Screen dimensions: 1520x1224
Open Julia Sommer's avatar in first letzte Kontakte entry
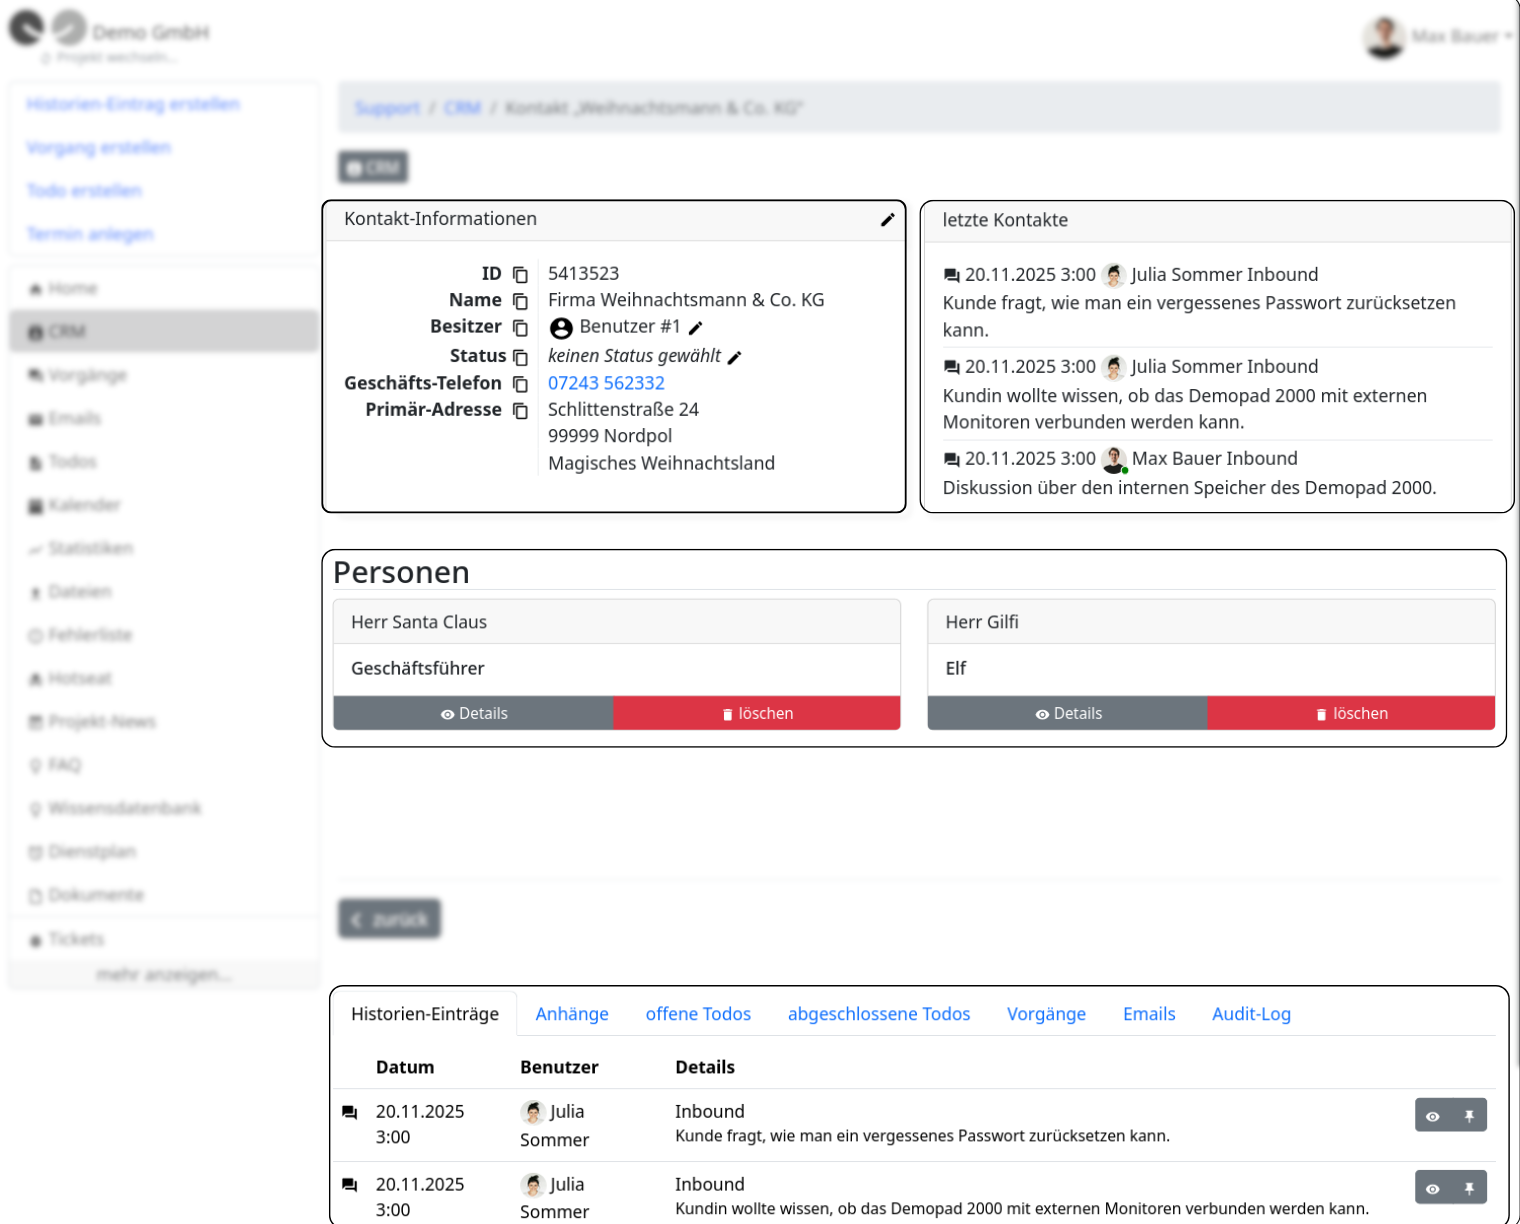[1114, 275]
